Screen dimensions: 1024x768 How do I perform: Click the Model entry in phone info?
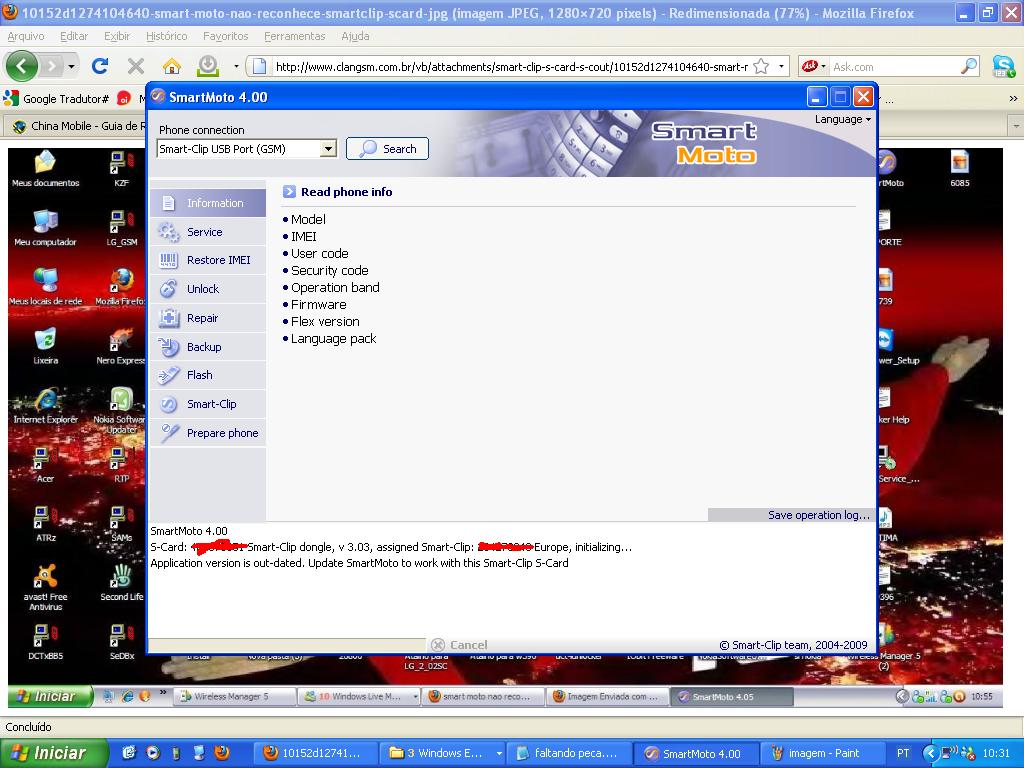(x=308, y=219)
